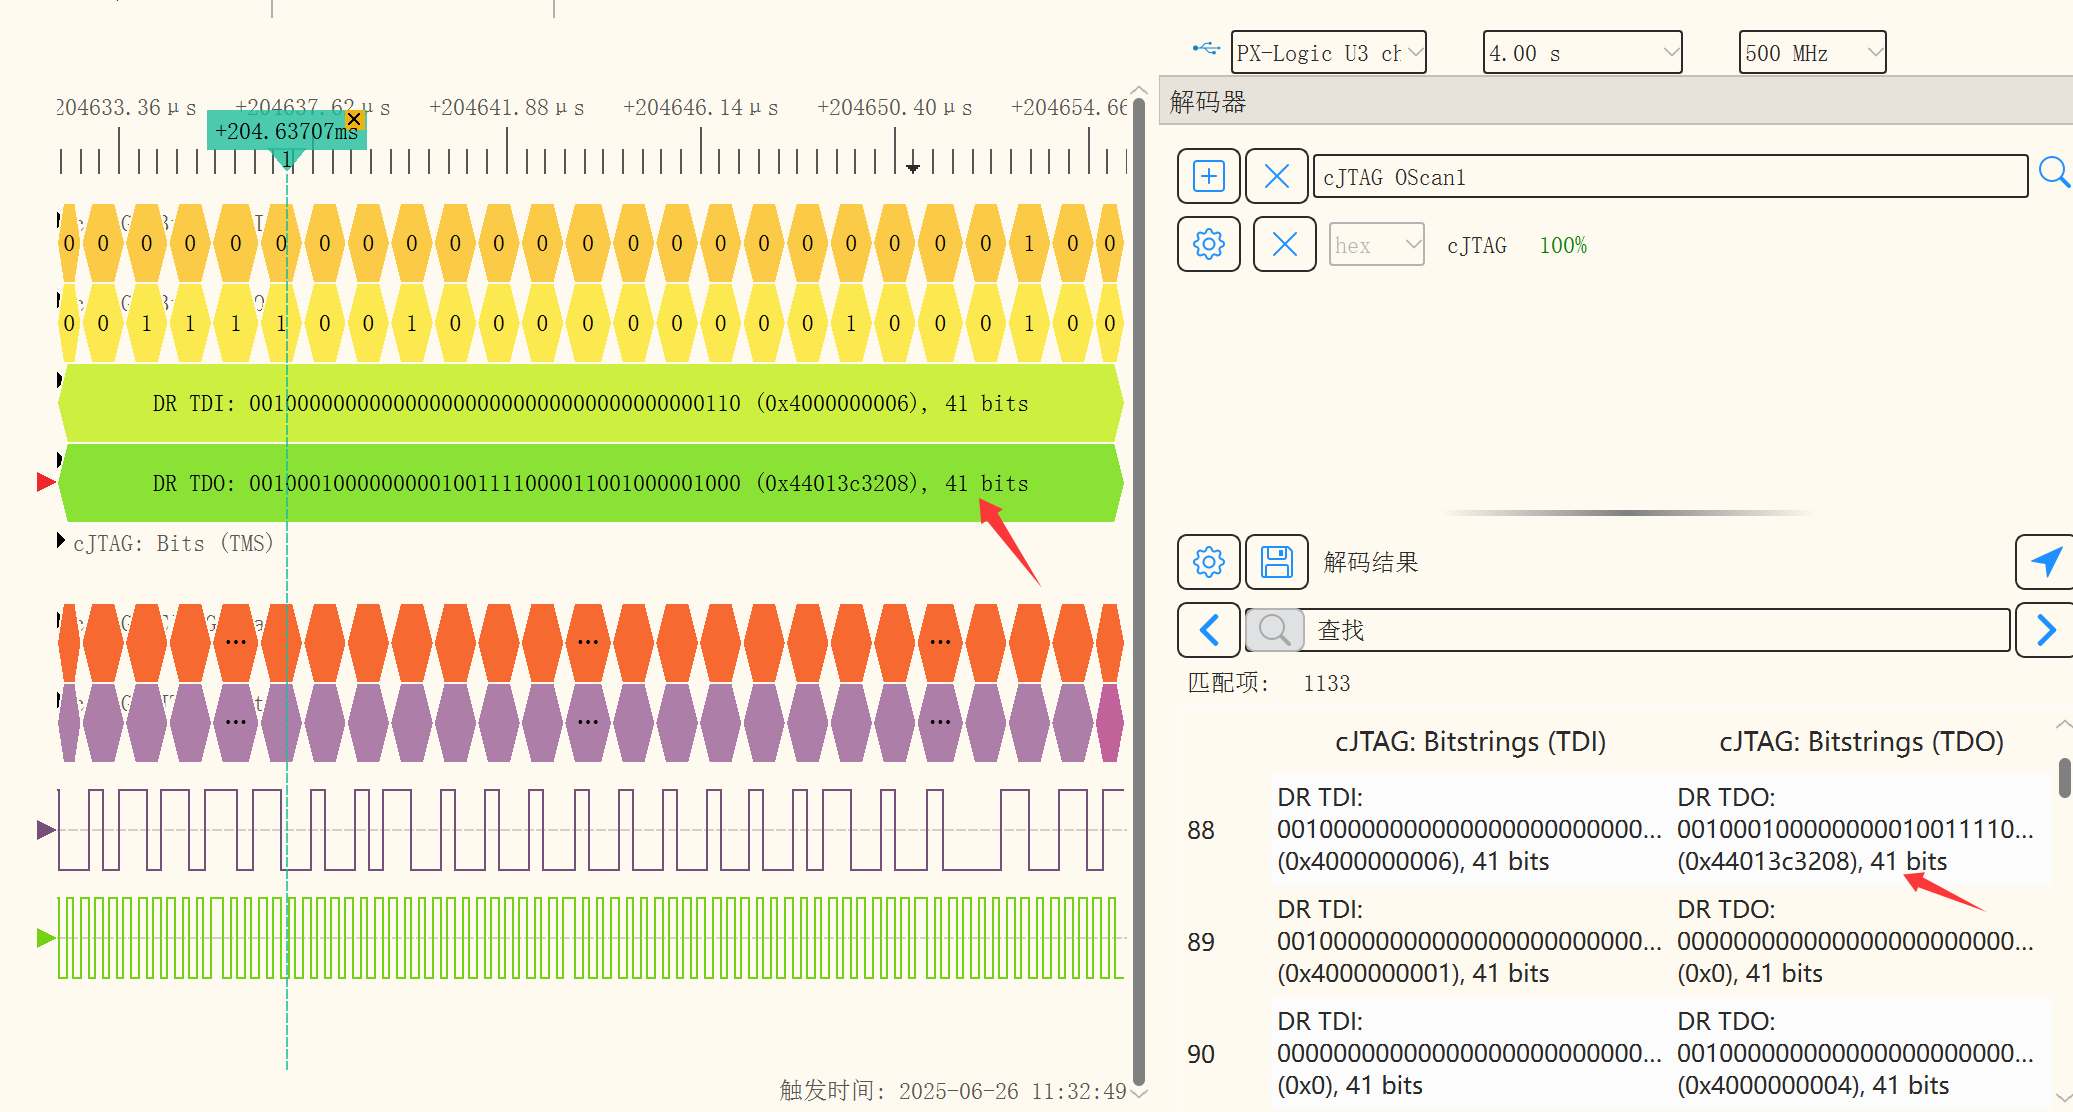2073x1112 pixels.
Task: Click the navigate arrow icon beside decode results
Action: (x=2045, y=562)
